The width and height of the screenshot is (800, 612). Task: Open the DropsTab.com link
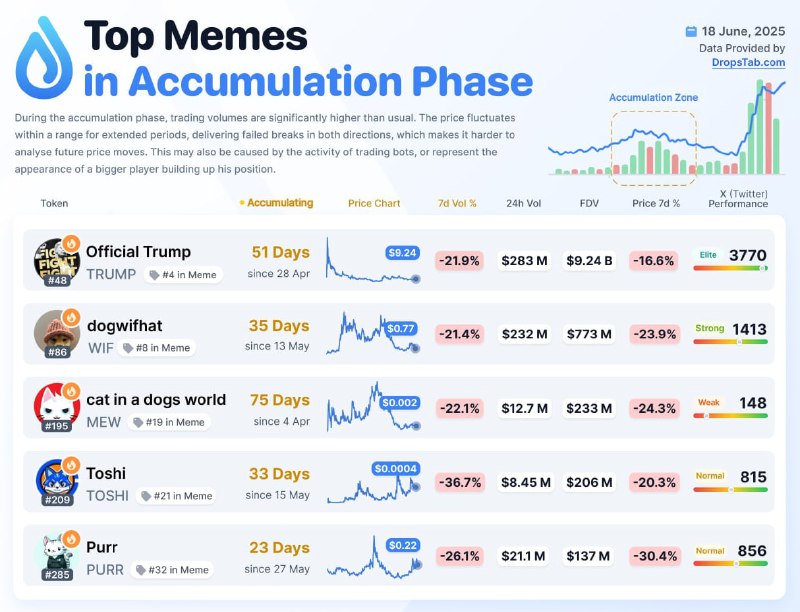click(748, 63)
